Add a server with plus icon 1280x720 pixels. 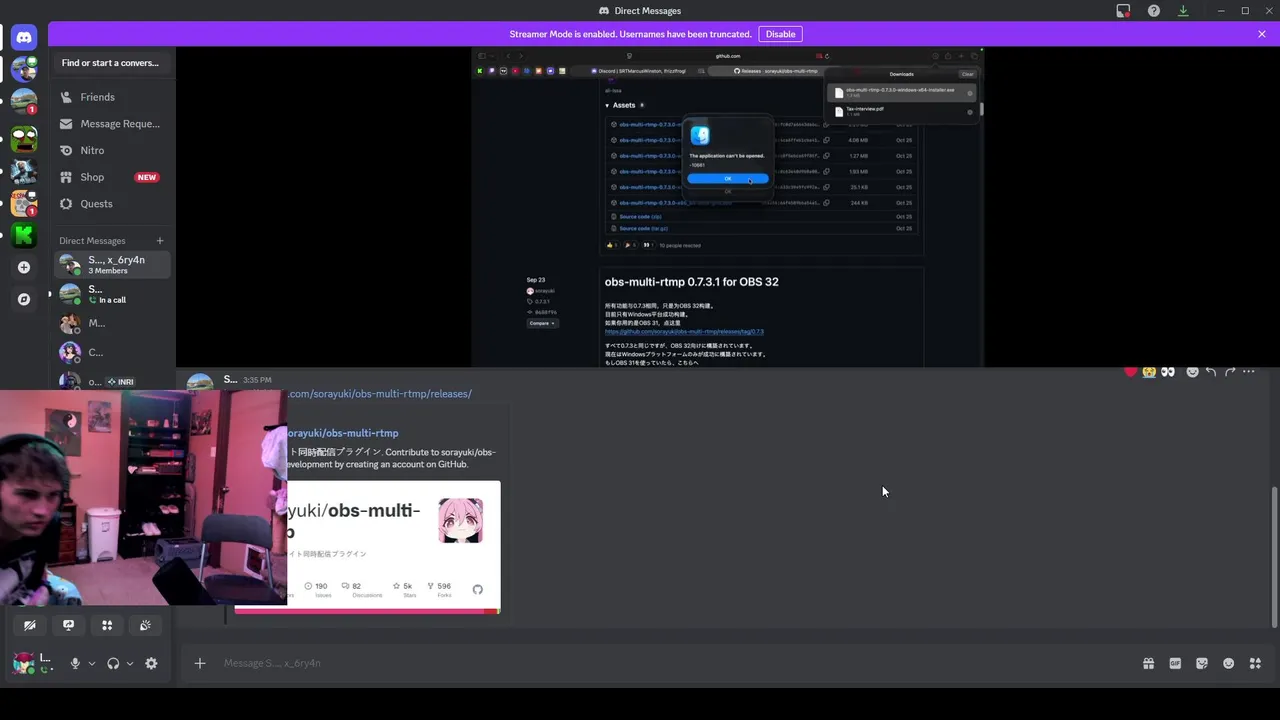tap(24, 267)
